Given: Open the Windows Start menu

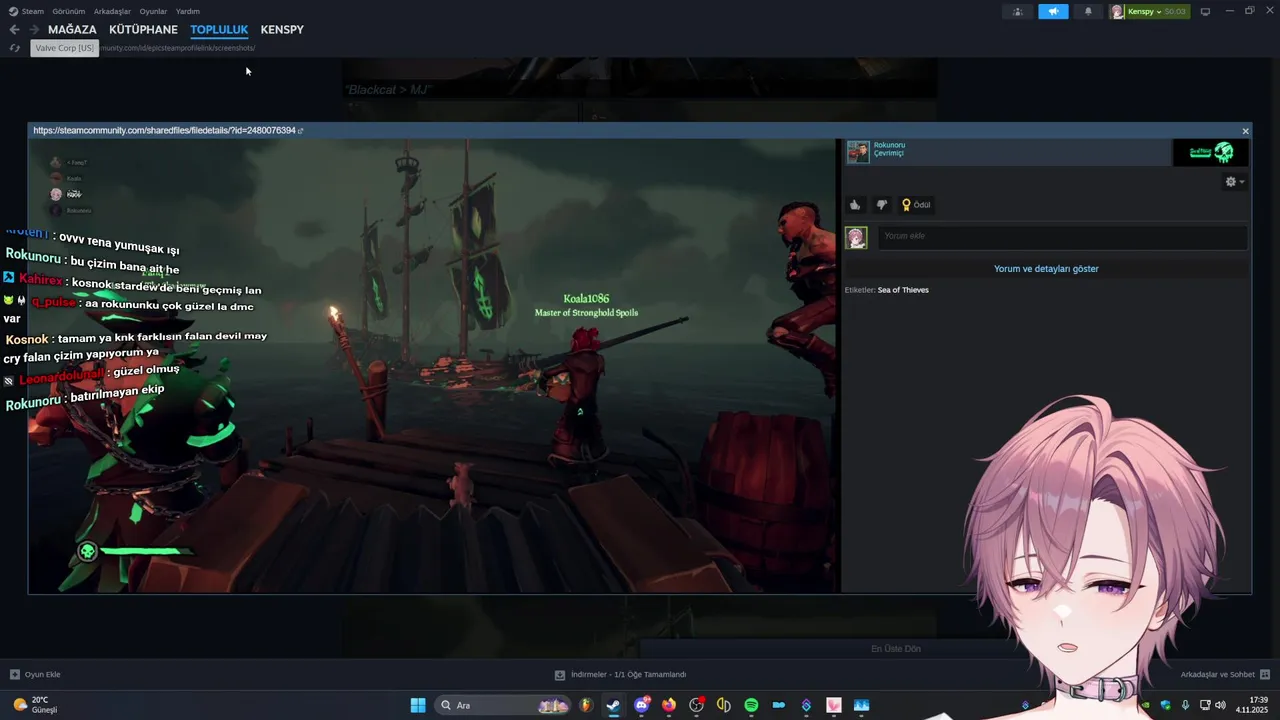Looking at the screenshot, I should pyautogui.click(x=418, y=705).
